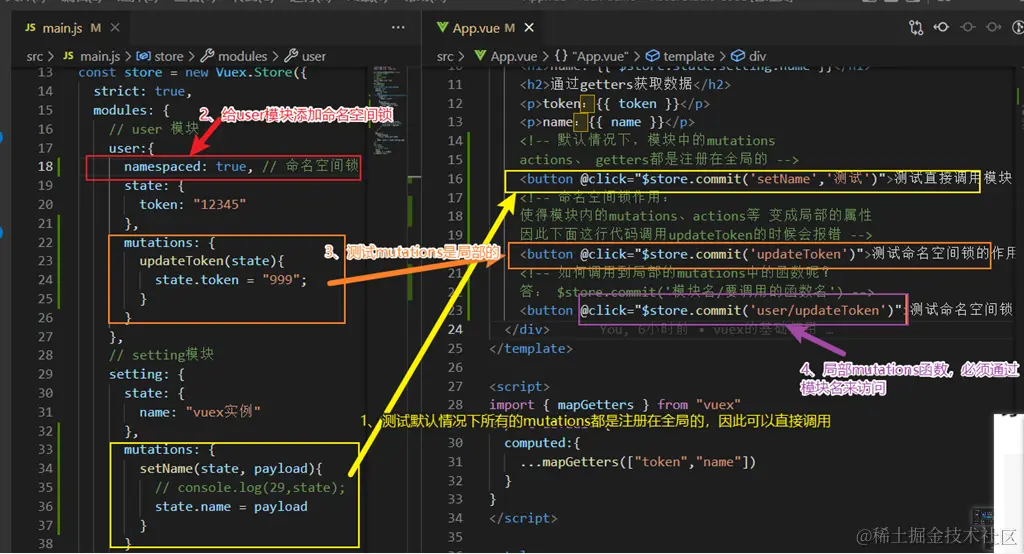The width and height of the screenshot is (1024, 554).
Task: Click the h2 '通过getters获取数据' line
Action: (625, 84)
